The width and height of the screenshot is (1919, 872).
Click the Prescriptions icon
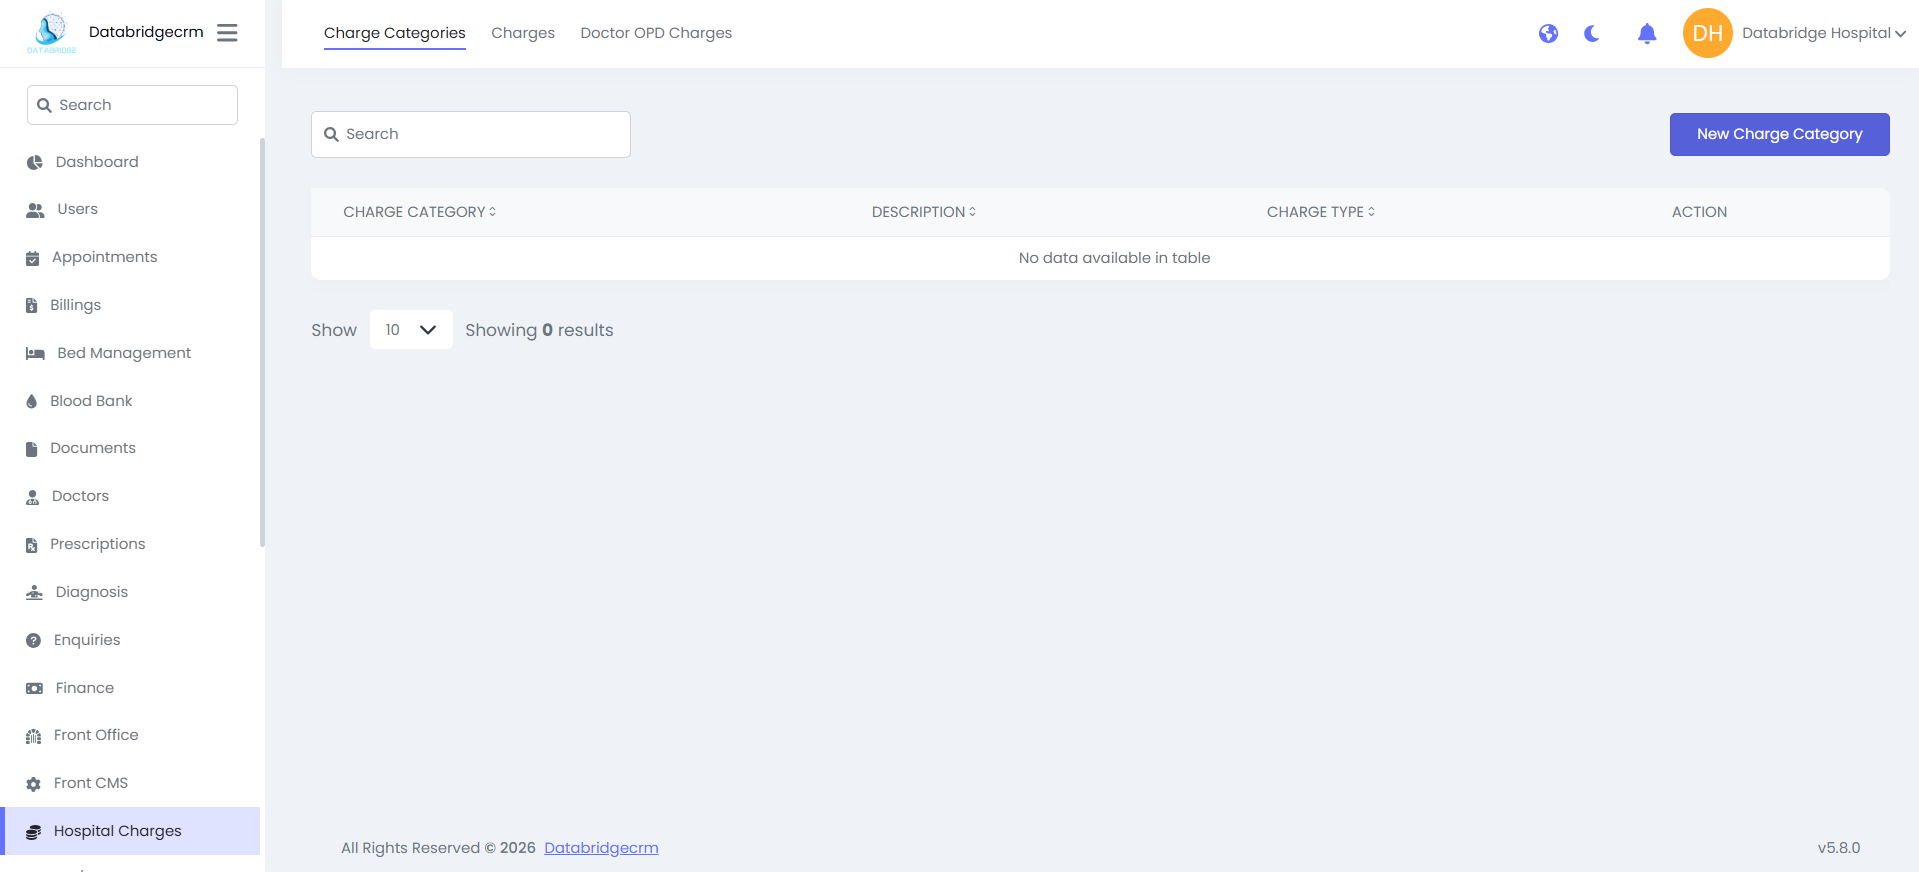(x=31, y=545)
